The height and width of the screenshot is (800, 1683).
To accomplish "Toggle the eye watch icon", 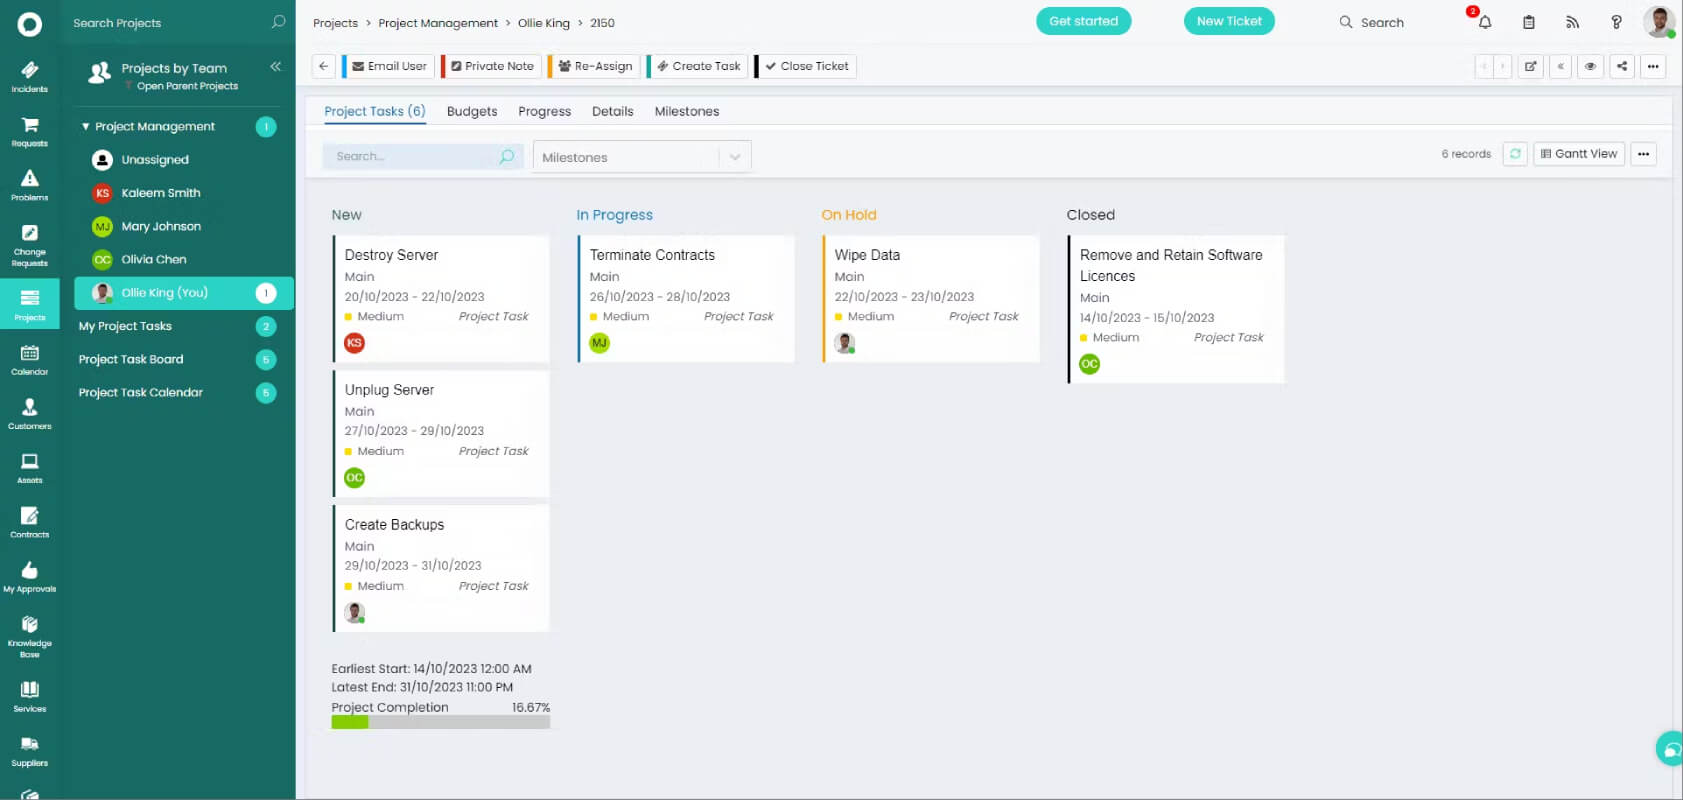I will pyautogui.click(x=1590, y=67).
